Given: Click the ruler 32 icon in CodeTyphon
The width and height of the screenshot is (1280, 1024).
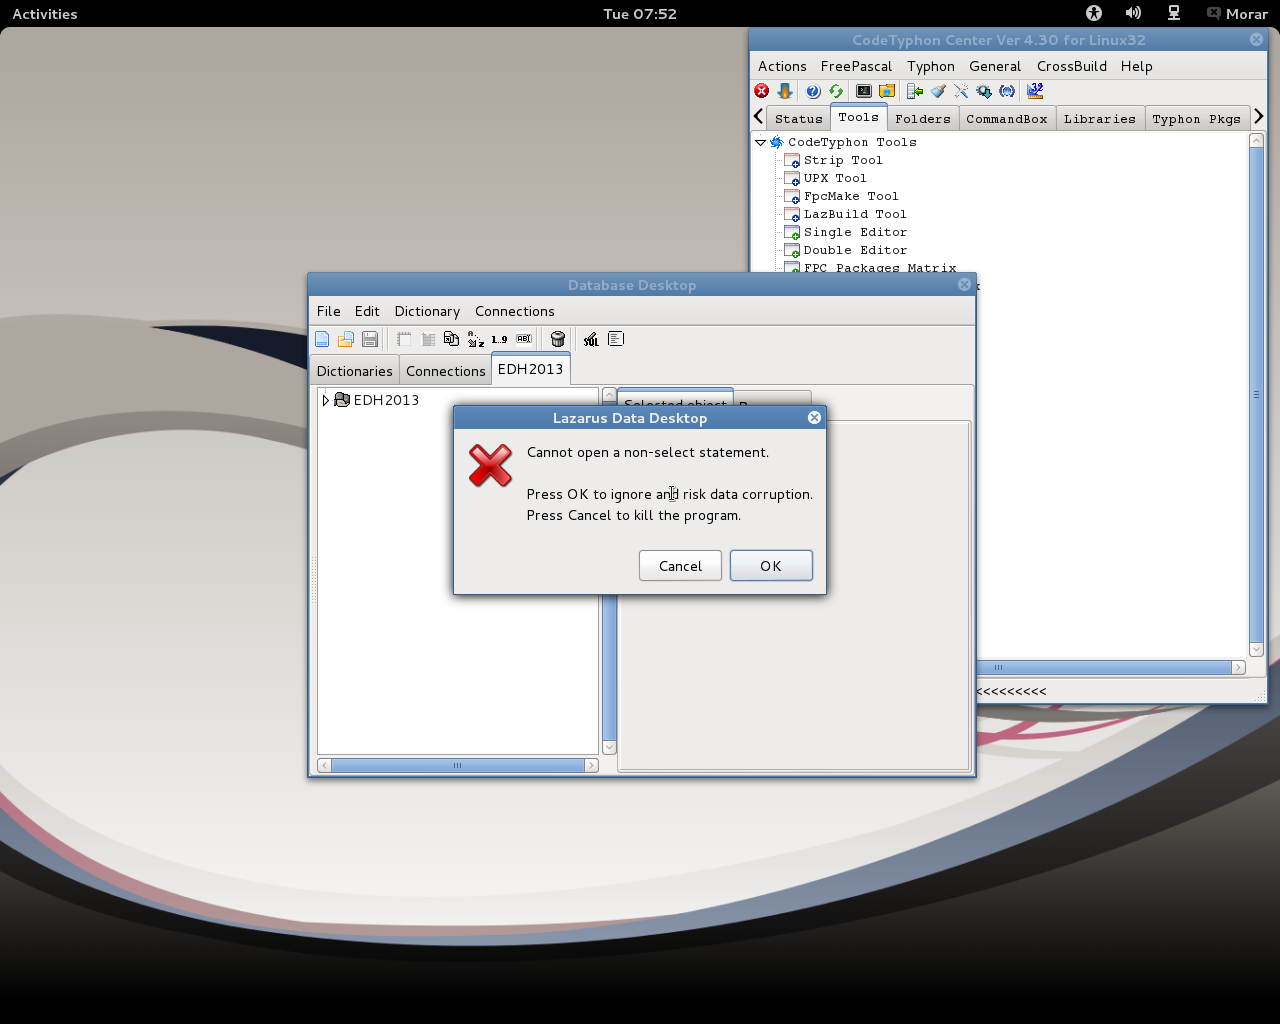Looking at the screenshot, I should 1035,91.
